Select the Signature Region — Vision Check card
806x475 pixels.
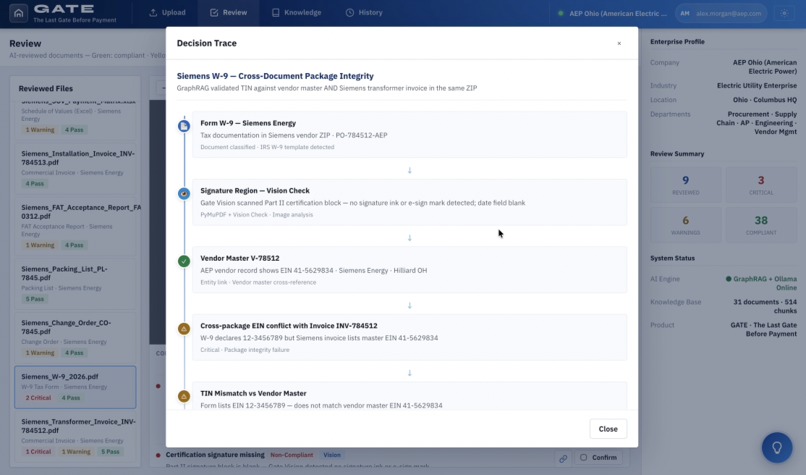(x=410, y=202)
